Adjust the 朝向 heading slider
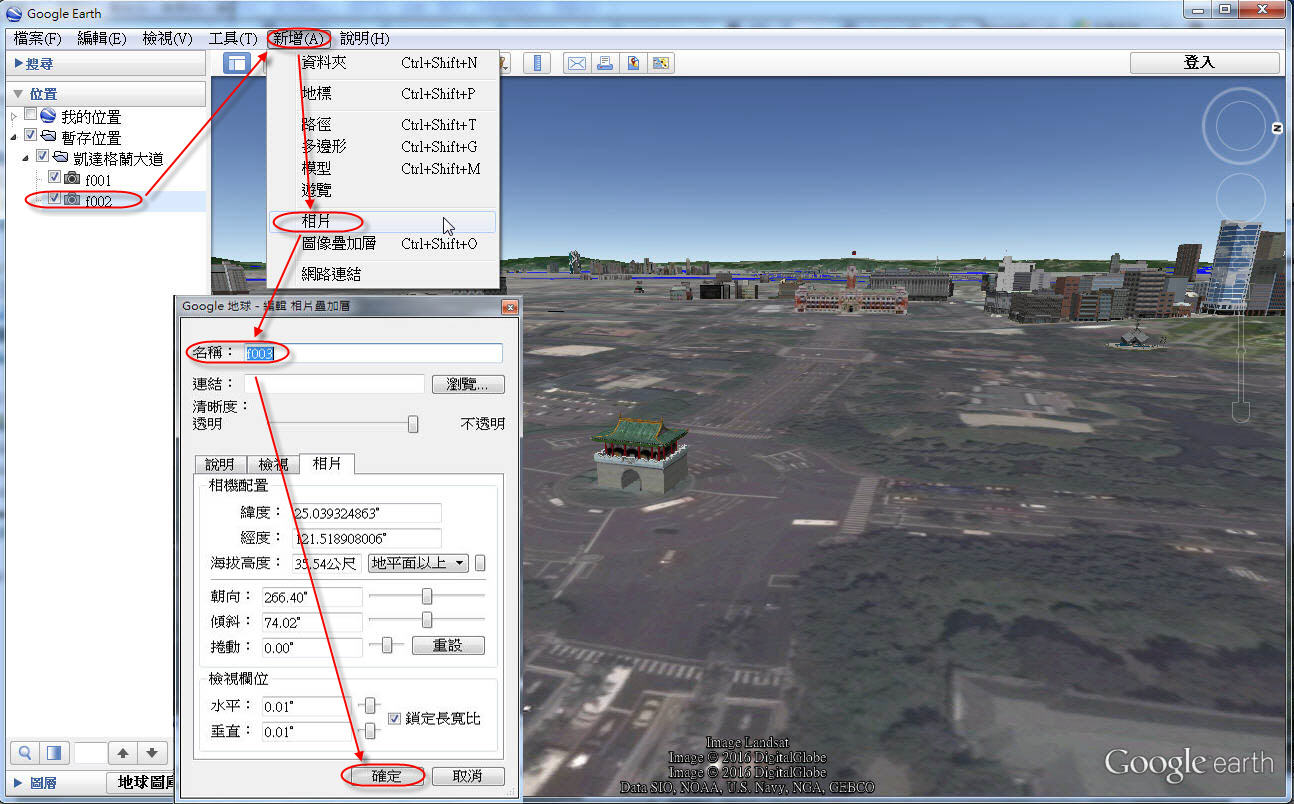The height and width of the screenshot is (804, 1294). [427, 596]
